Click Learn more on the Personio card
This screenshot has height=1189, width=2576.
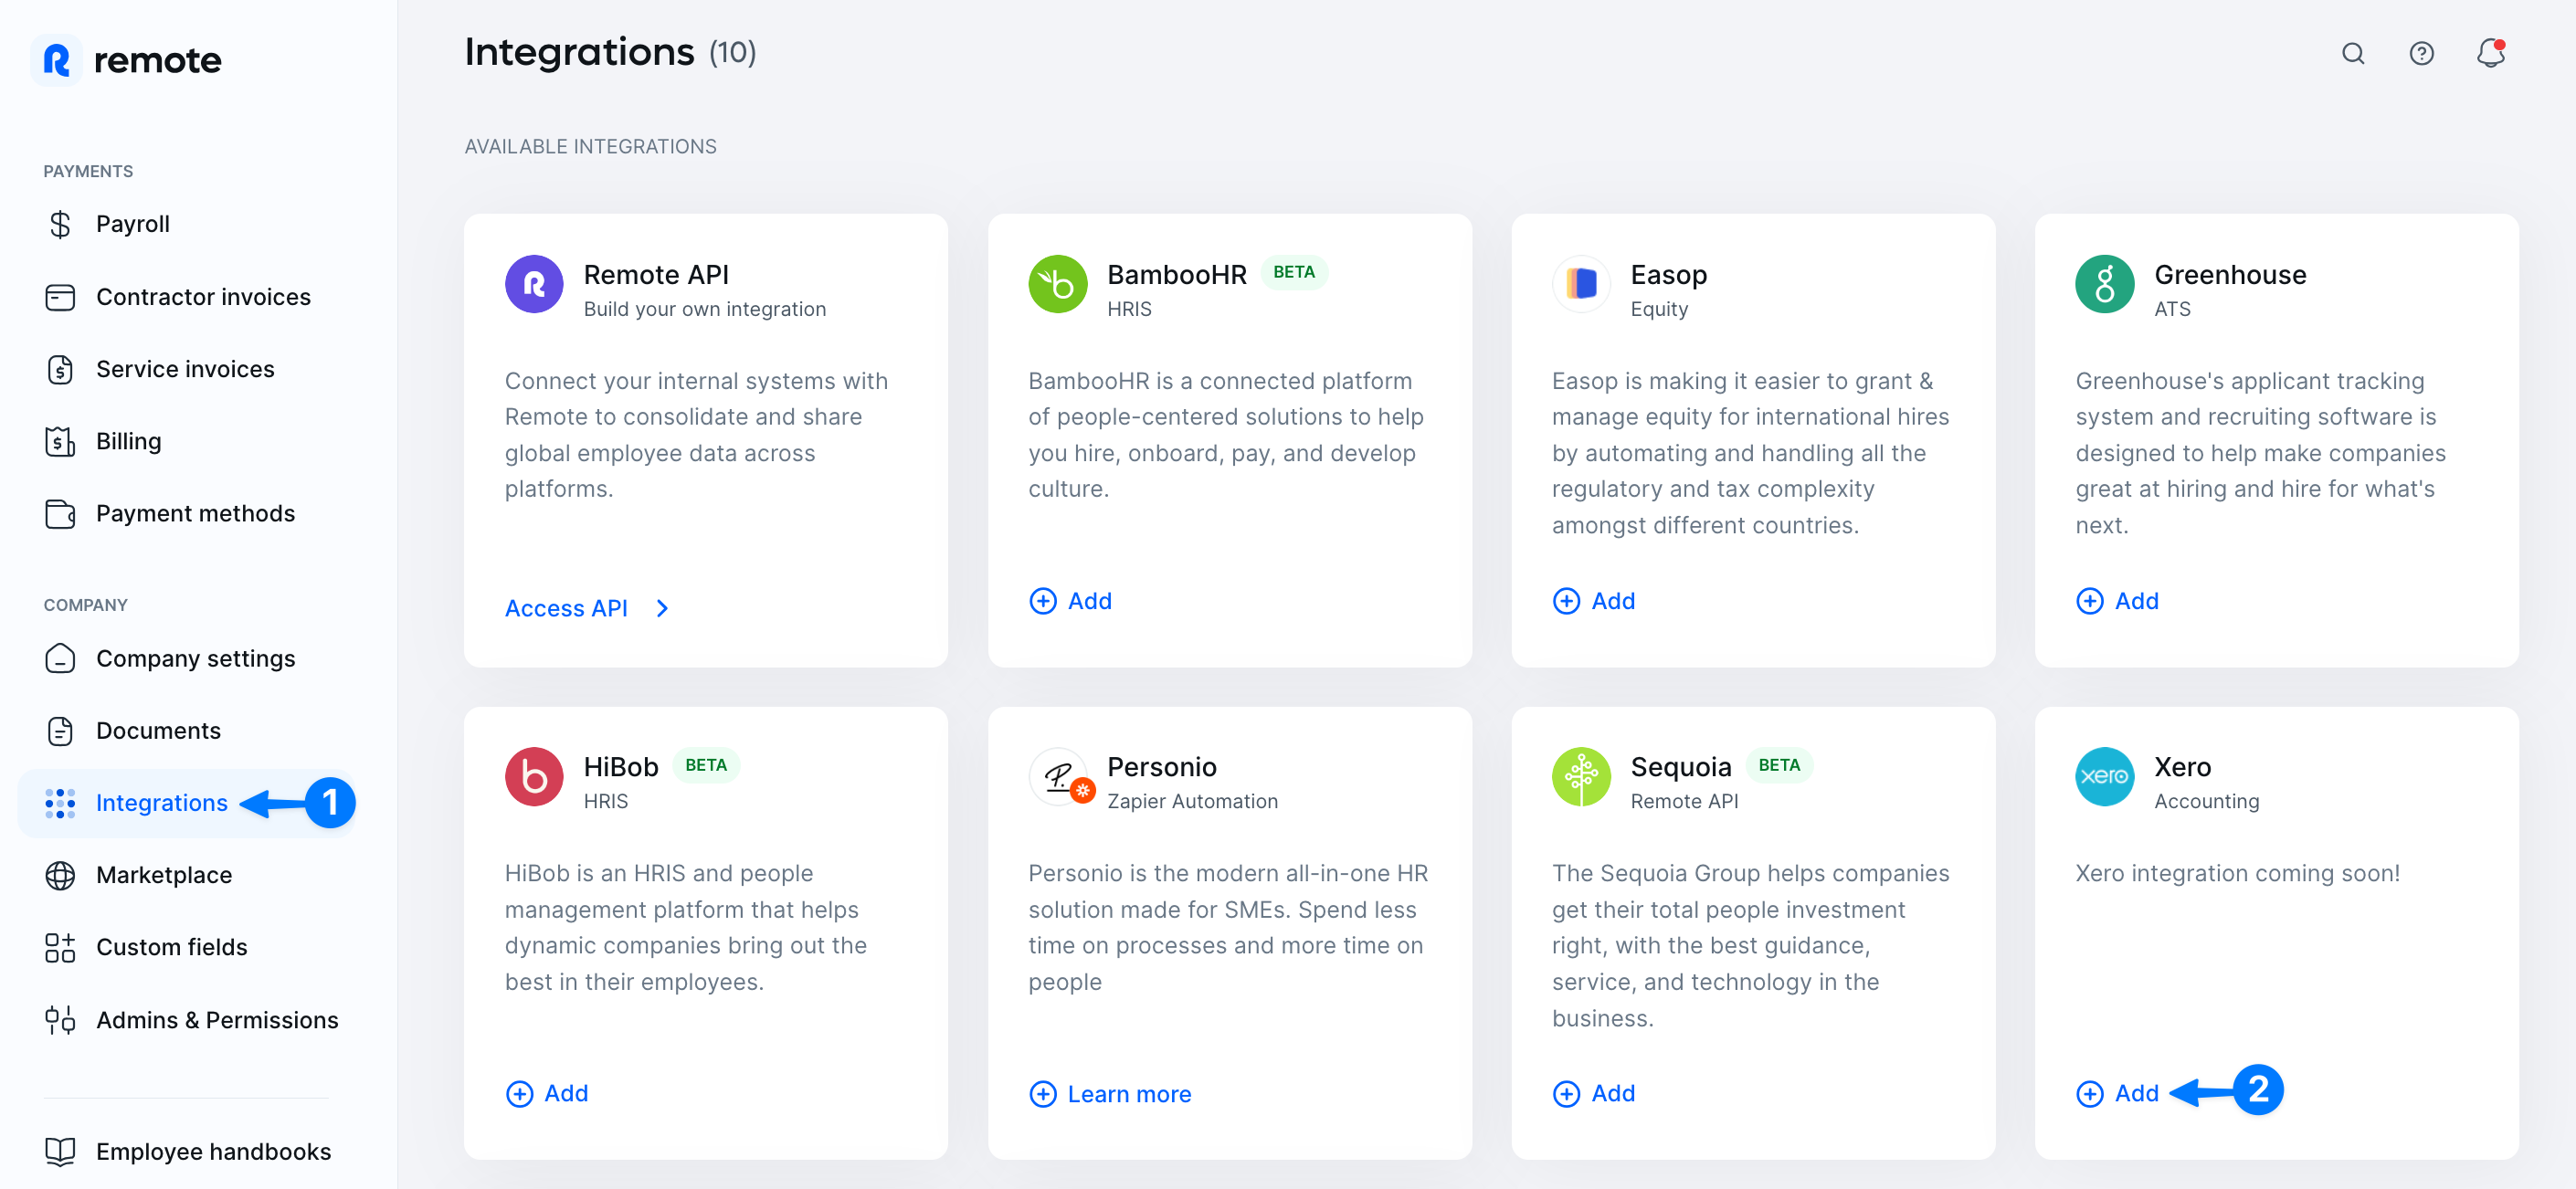point(1110,1093)
